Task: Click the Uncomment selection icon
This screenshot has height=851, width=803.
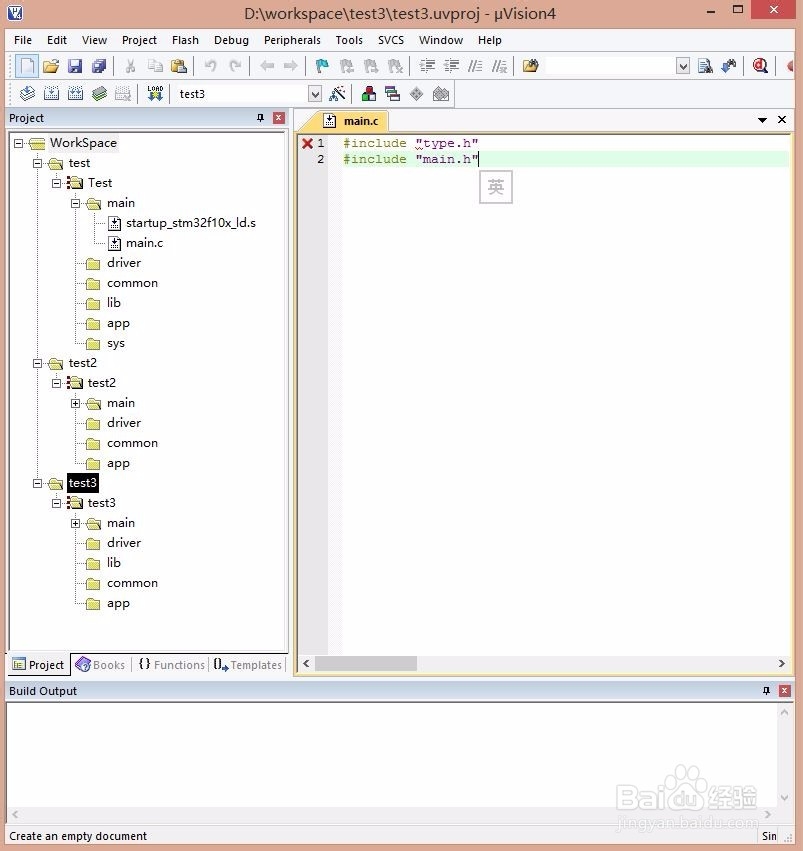Action: pos(499,66)
